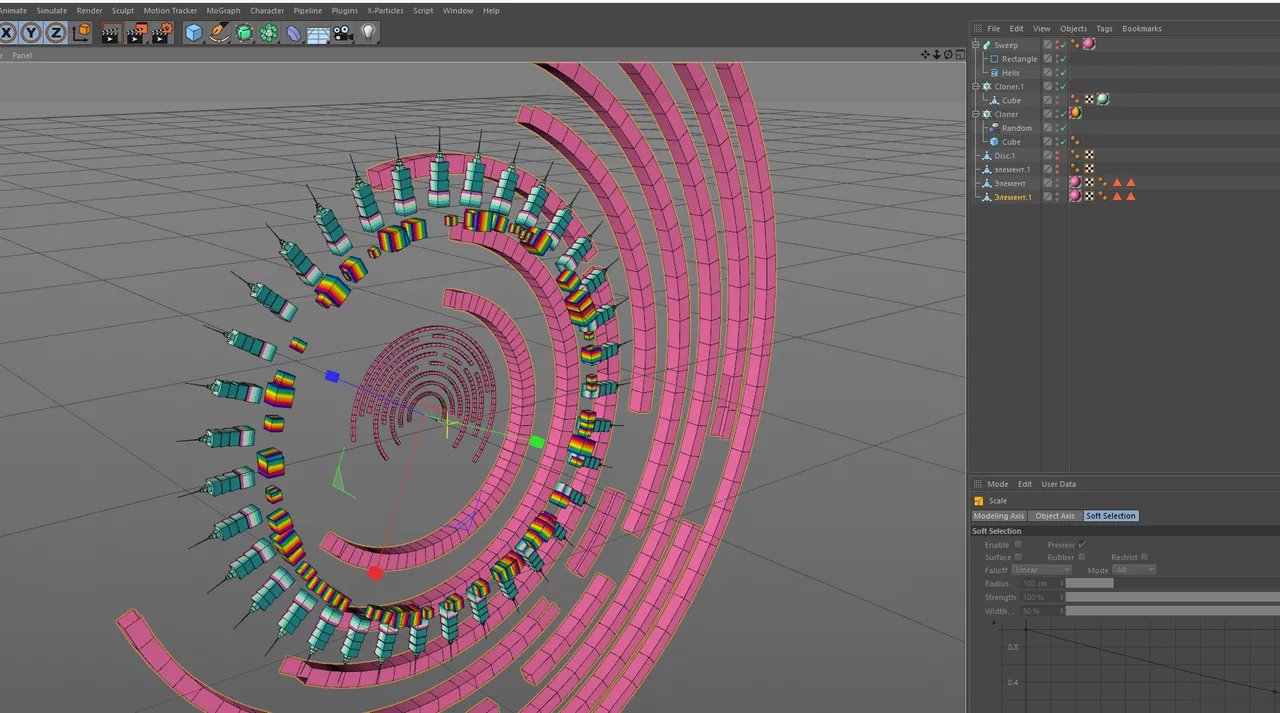
Task: Toggle visibility dots for Disc.1
Action: [1058, 155]
